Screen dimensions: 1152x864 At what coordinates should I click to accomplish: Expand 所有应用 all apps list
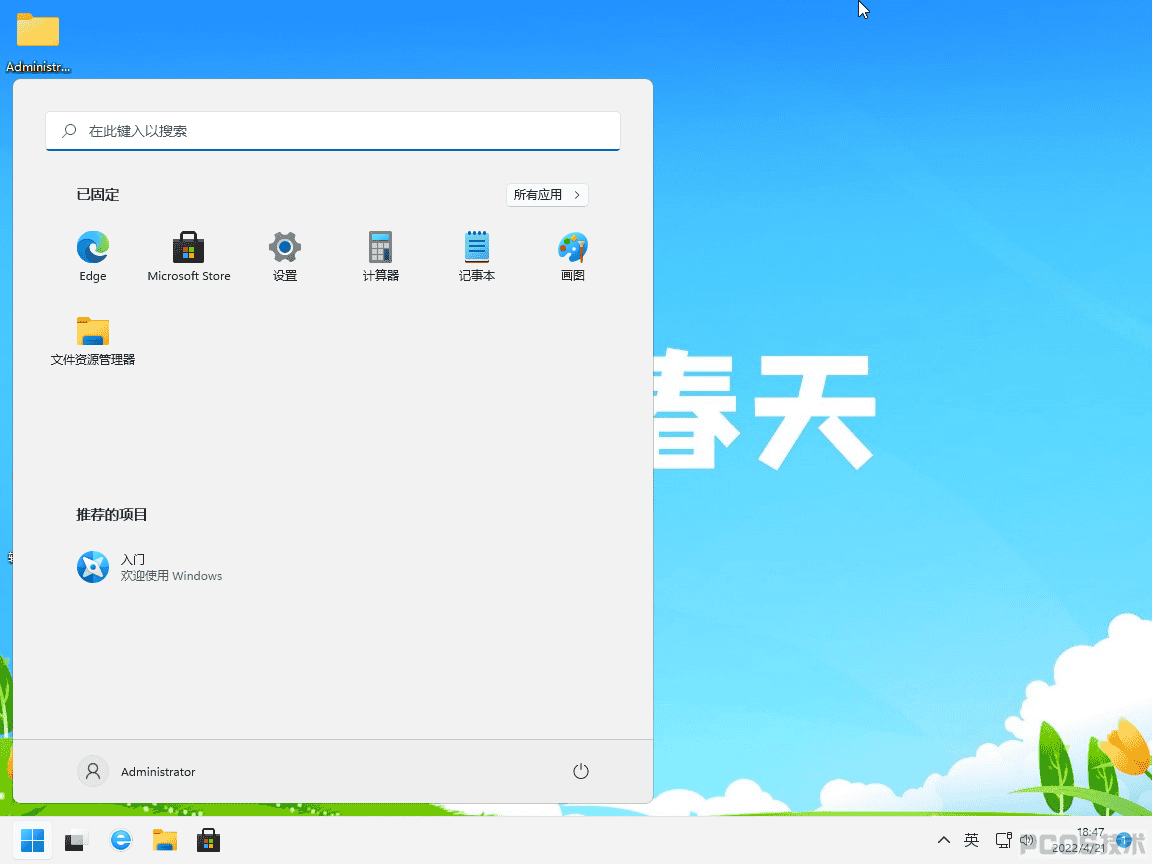[x=547, y=195]
